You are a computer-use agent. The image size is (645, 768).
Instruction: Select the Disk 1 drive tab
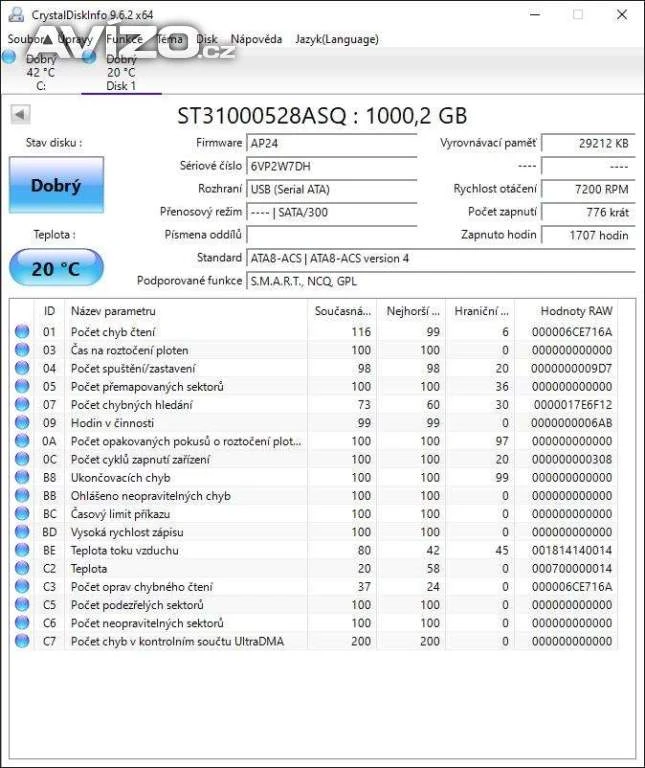(121, 72)
